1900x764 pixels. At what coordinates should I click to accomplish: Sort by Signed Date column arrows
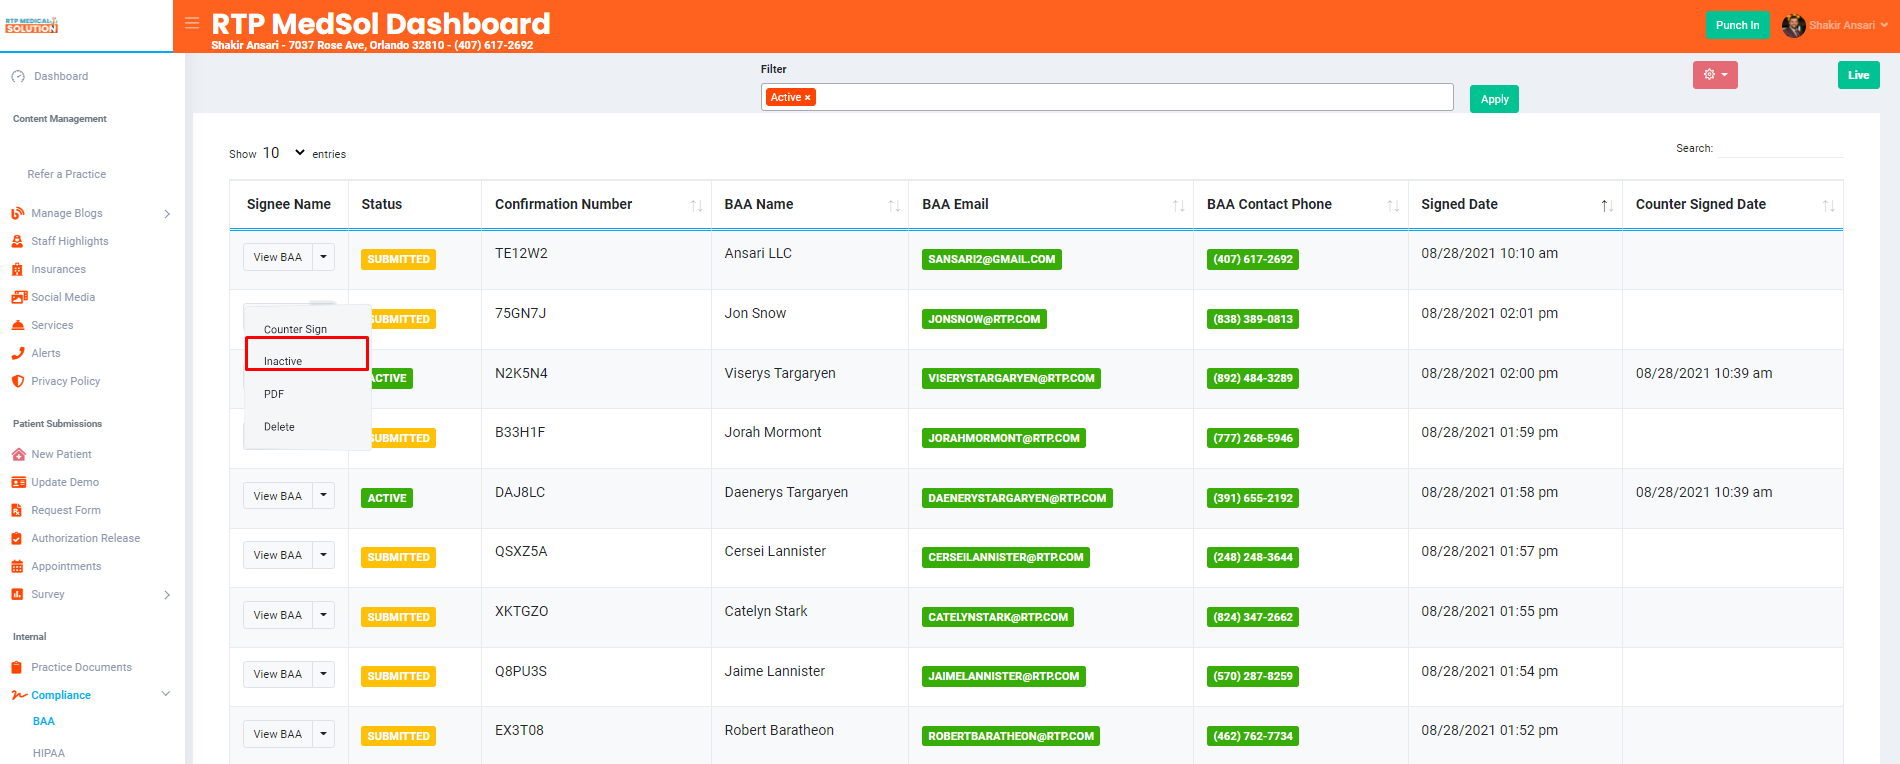1607,205
